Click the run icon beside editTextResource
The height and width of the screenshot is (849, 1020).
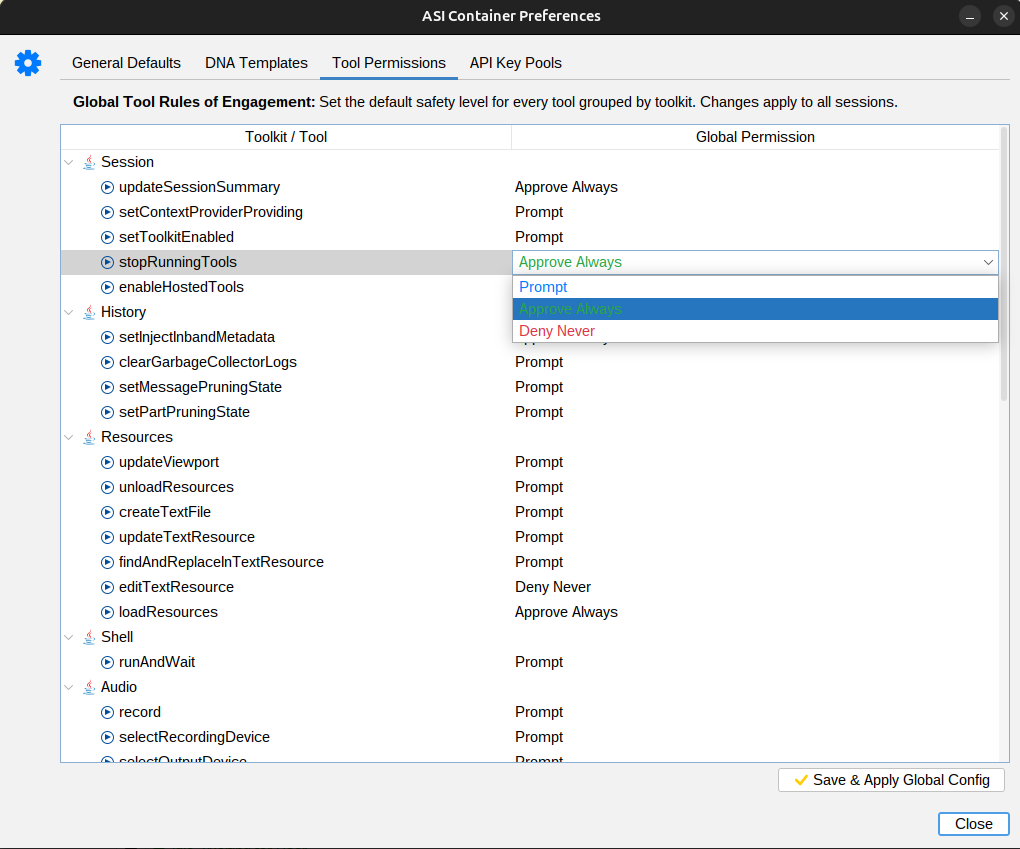(x=107, y=587)
